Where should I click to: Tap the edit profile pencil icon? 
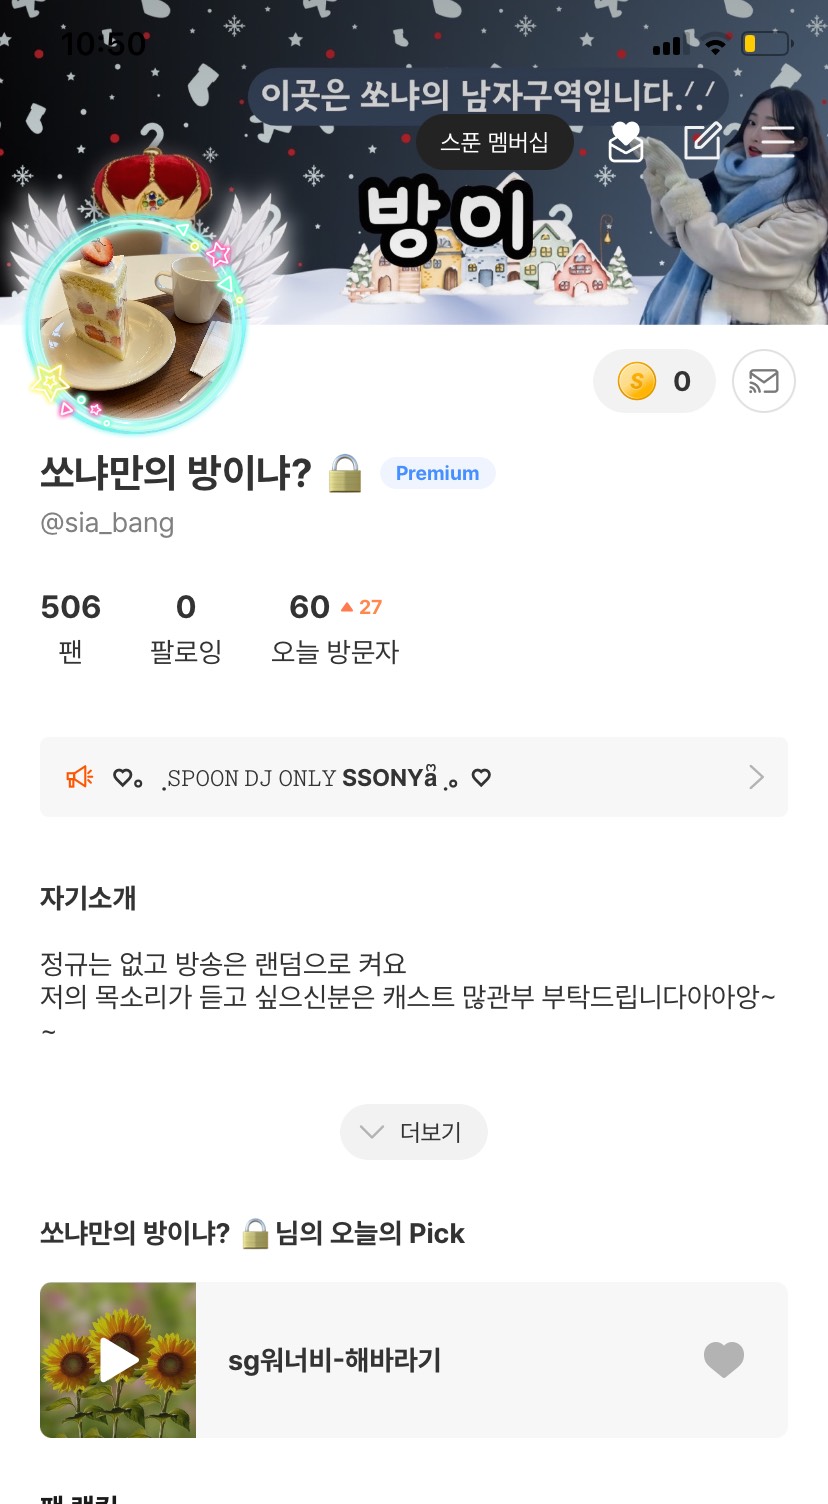[x=702, y=142]
